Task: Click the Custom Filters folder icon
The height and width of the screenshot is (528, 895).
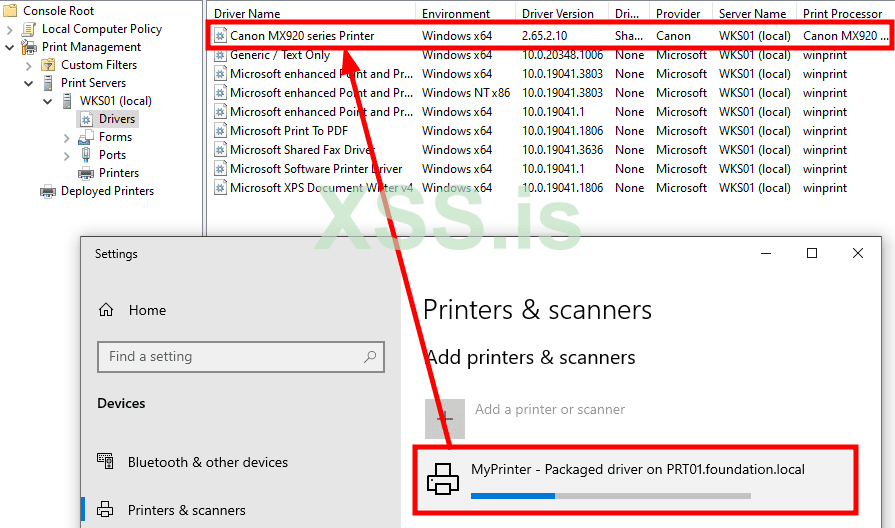Action: coord(49,65)
